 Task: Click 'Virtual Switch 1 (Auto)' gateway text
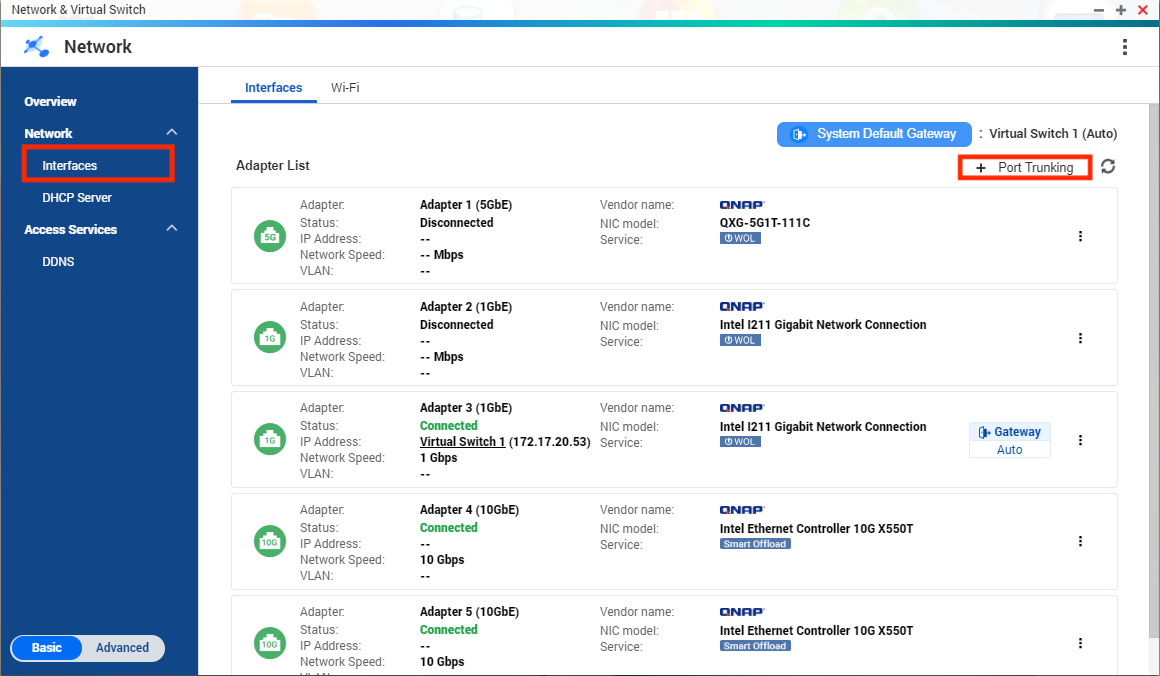[x=1053, y=134]
